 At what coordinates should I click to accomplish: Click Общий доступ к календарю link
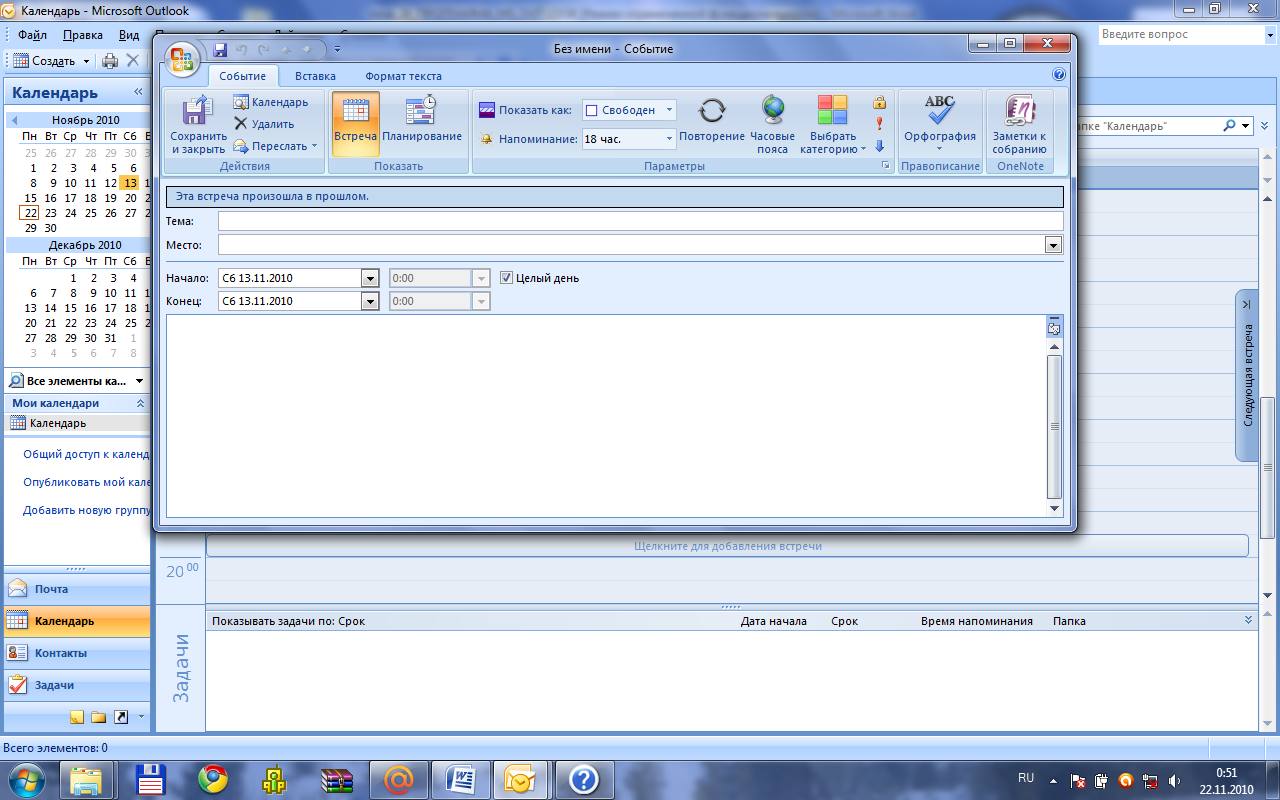tap(87, 454)
